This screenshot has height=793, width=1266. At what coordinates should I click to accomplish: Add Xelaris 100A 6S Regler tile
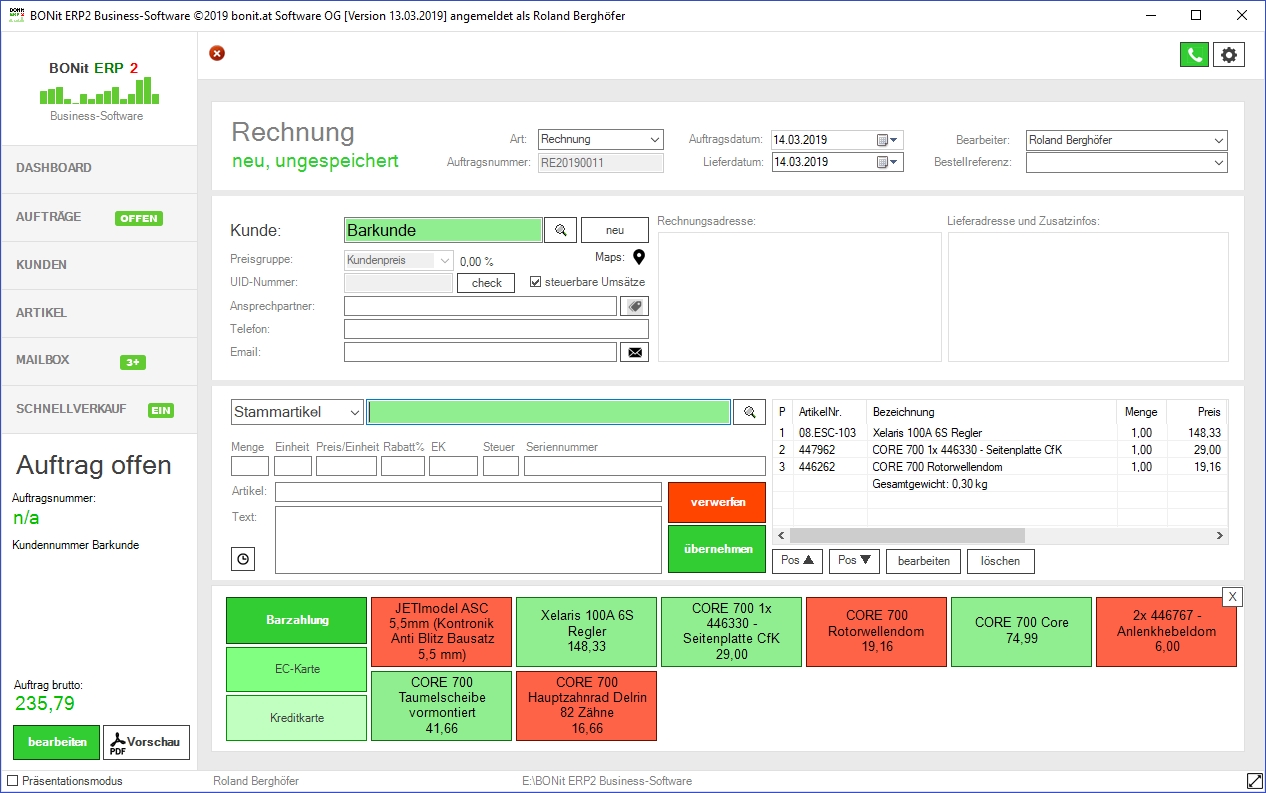pos(586,632)
